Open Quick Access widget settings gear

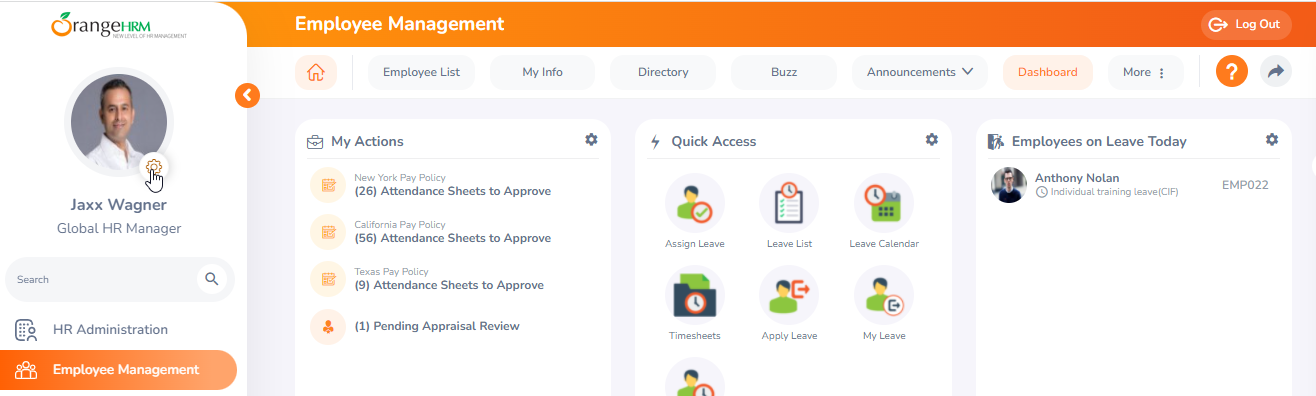[x=932, y=140]
